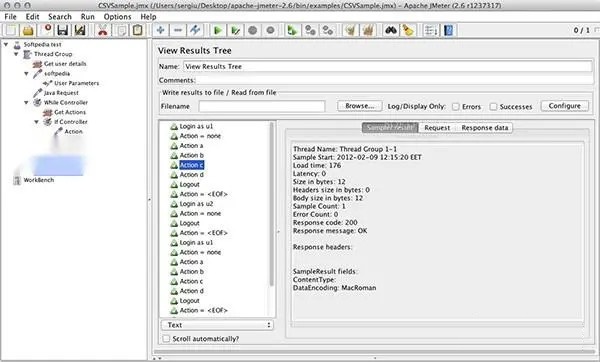
Task: Open Search with binoculars icon
Action: point(390,30)
